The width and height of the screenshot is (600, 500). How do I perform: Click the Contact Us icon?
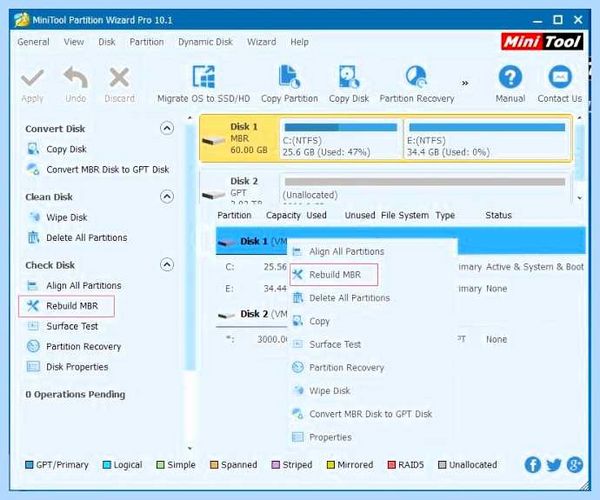560,77
